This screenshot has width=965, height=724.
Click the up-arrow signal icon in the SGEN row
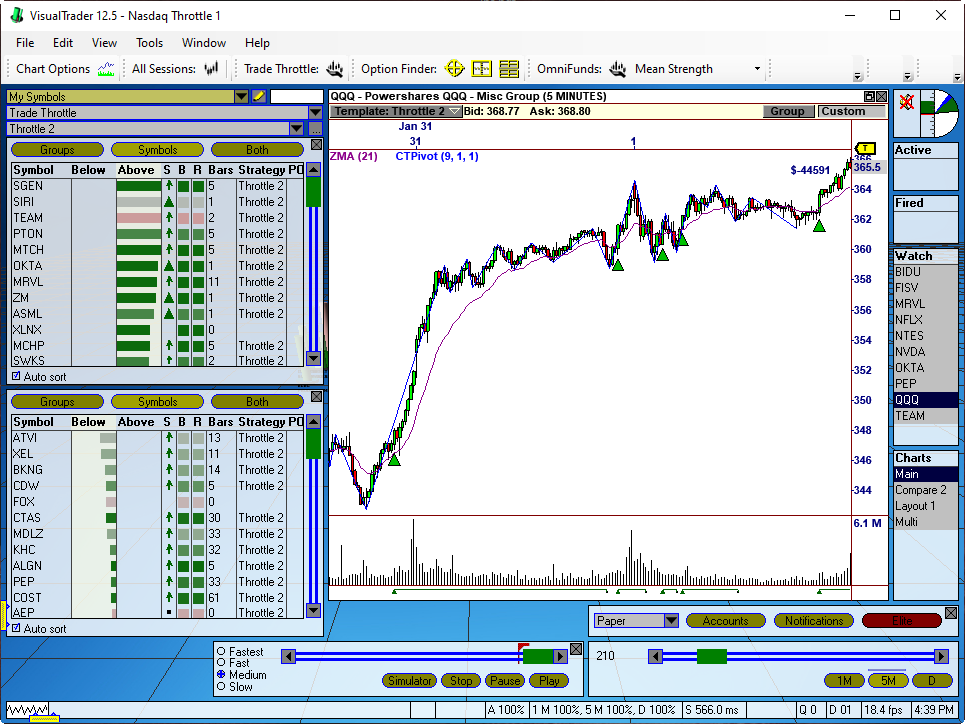point(169,185)
